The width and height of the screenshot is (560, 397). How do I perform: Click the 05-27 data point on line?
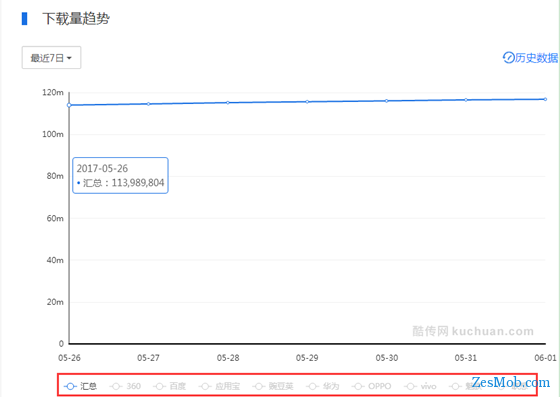tap(149, 104)
